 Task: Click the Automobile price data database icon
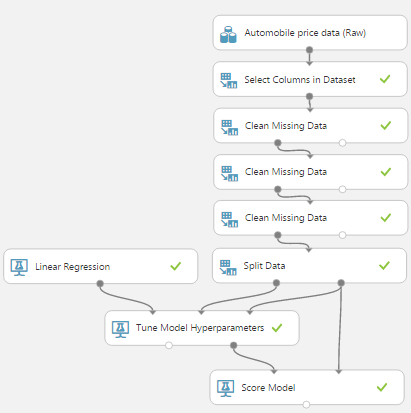pos(228,35)
